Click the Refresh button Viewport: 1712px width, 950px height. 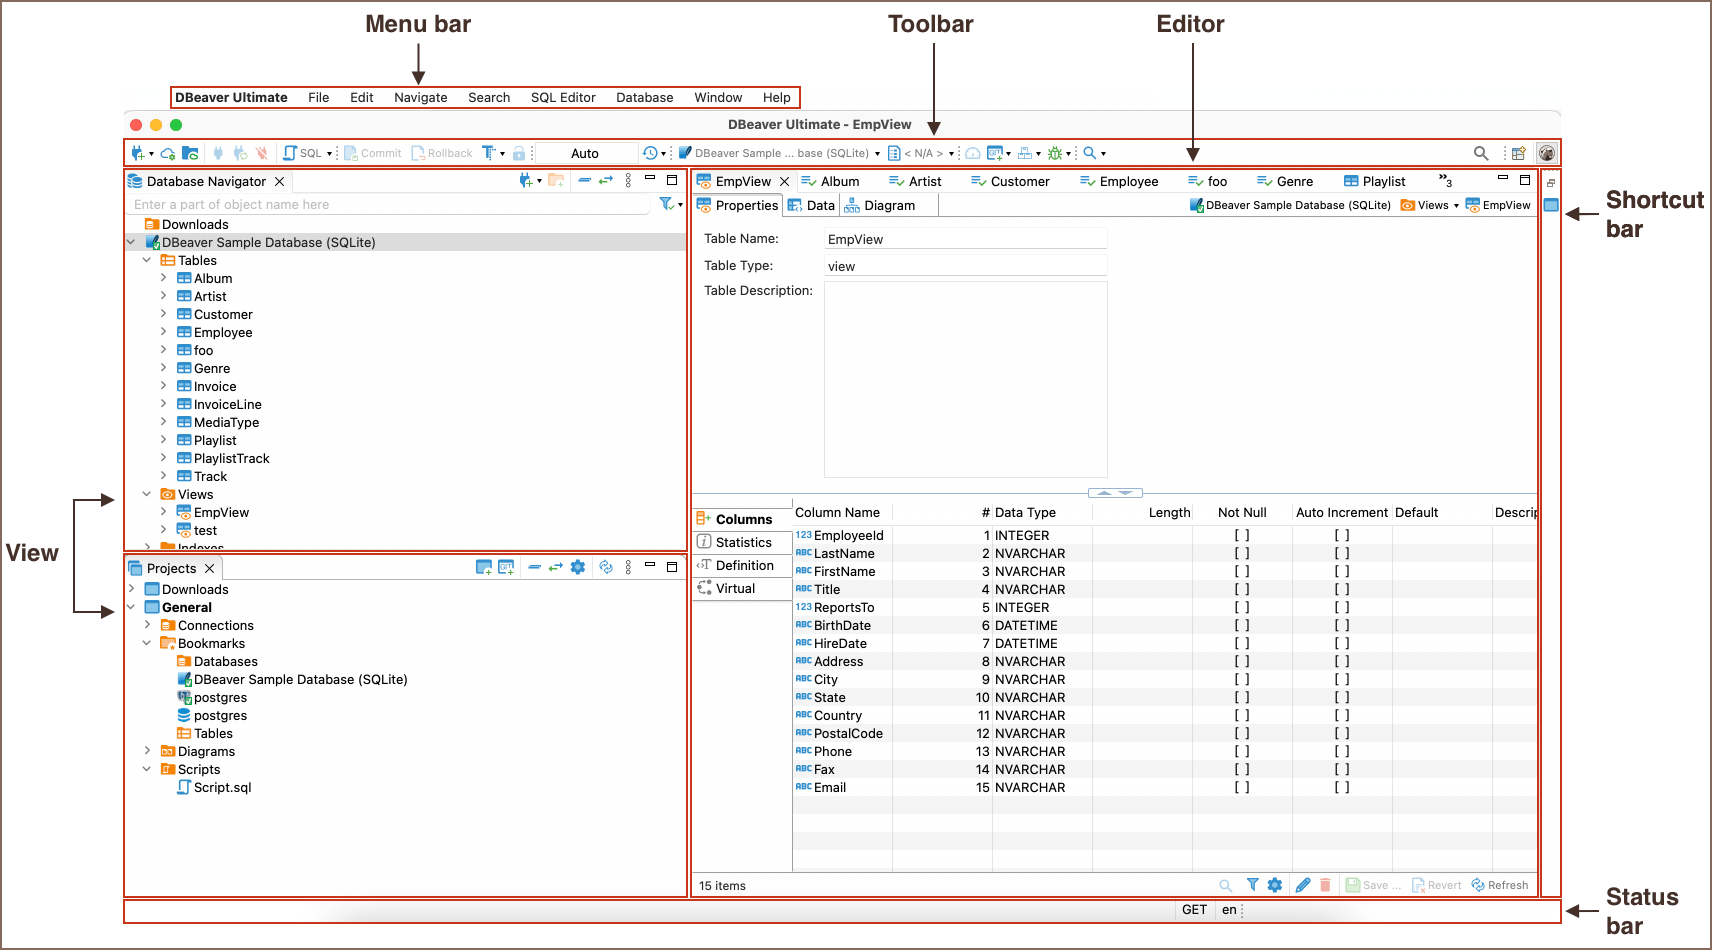[1500, 885]
